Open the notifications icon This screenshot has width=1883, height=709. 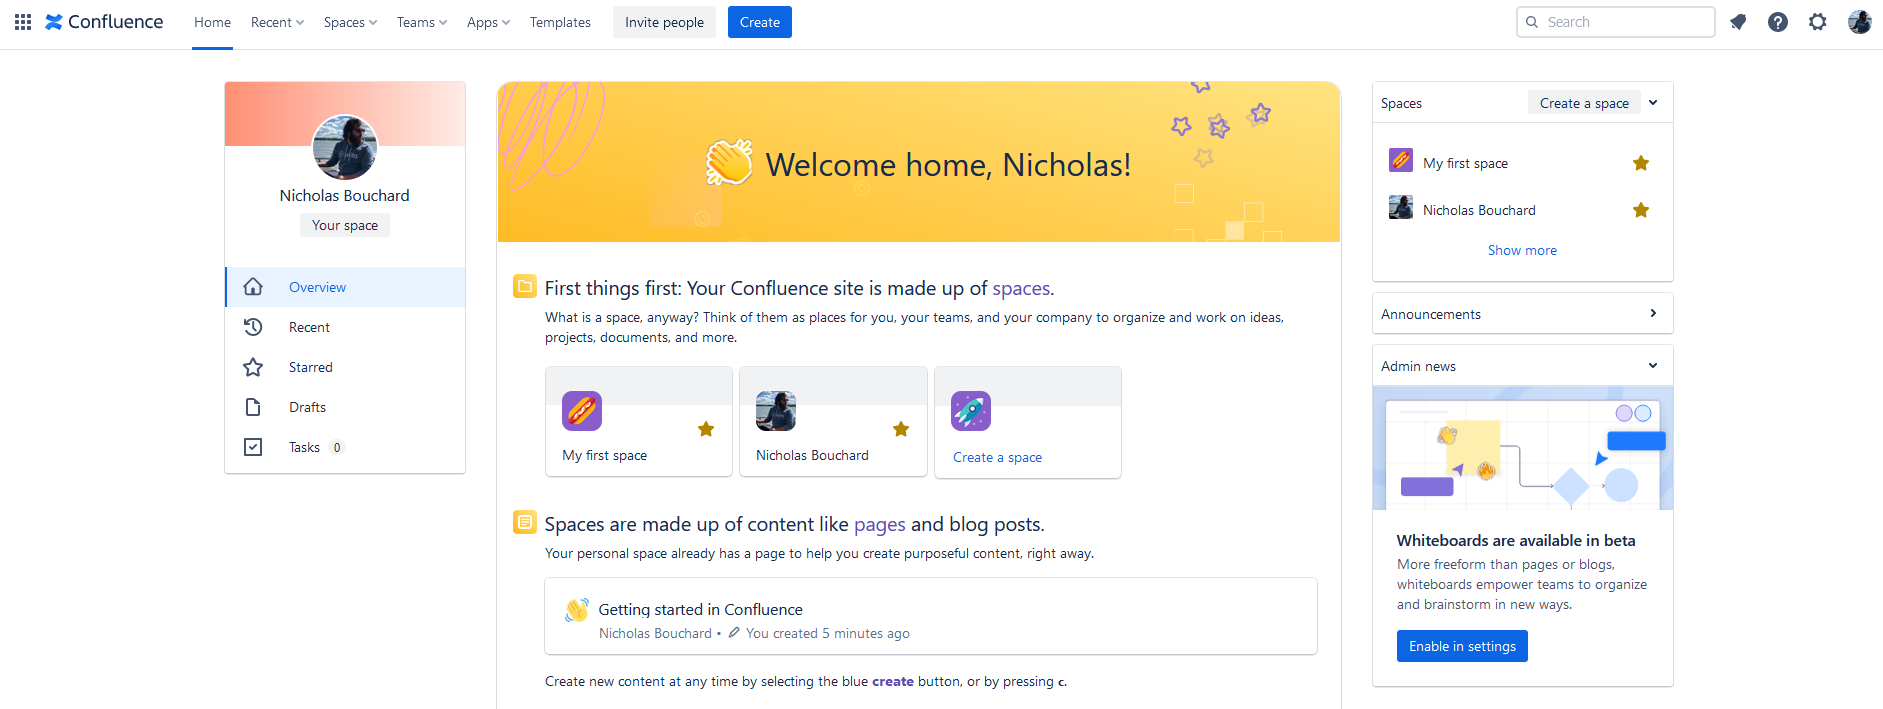click(1738, 22)
